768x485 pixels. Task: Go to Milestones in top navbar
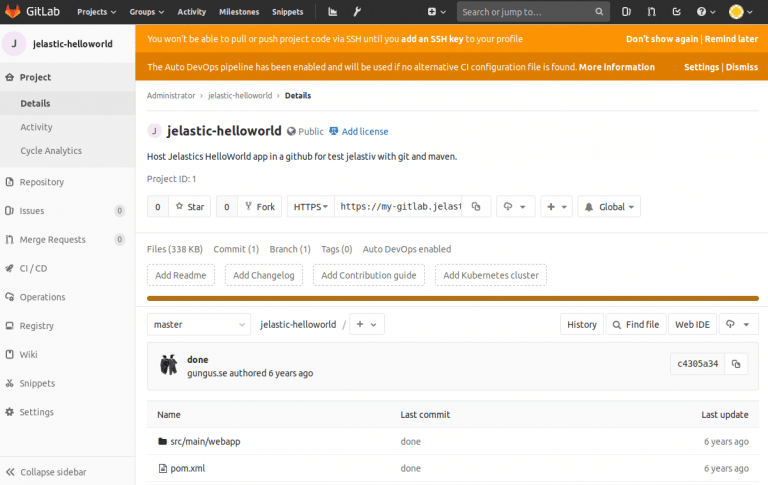pyautogui.click(x=239, y=12)
